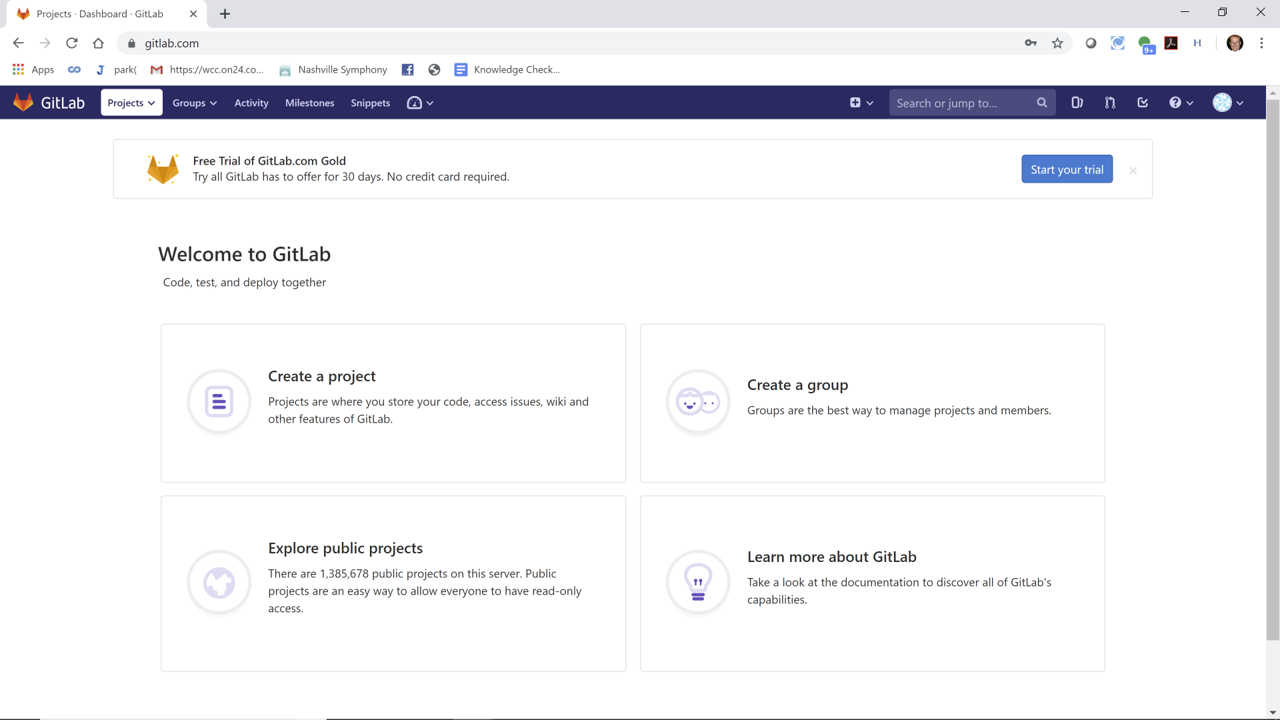Click the Explore public projects globe icon

click(218, 582)
